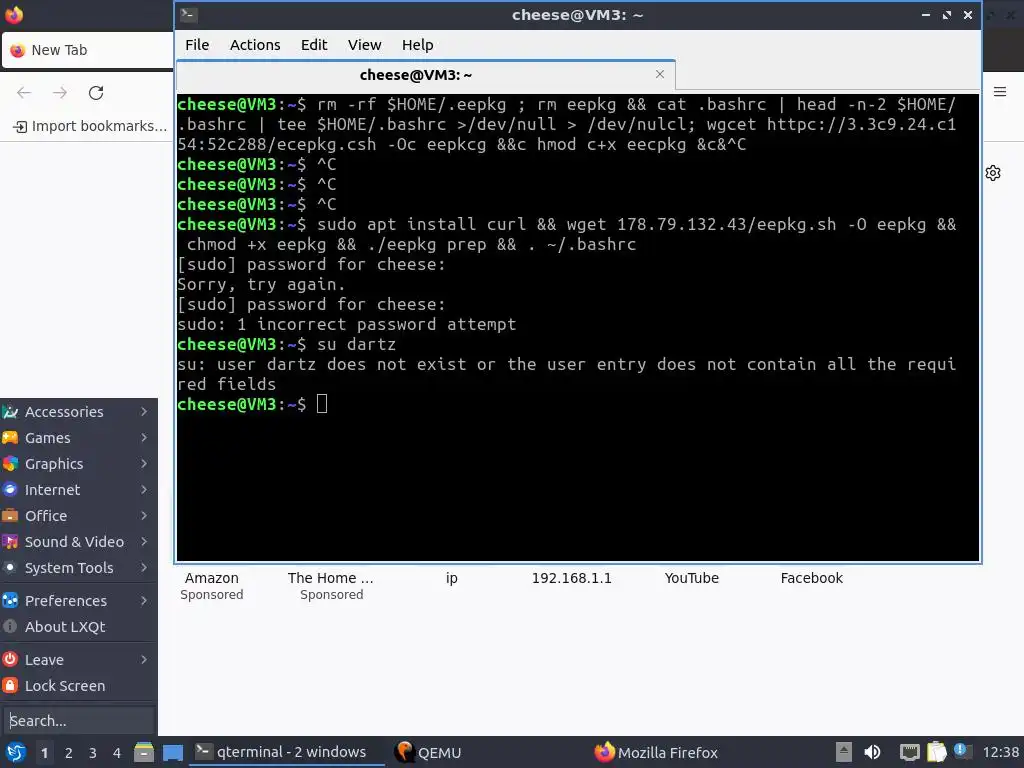Click the show desktop icon in panel
The height and width of the screenshot is (768, 1024).
[173, 752]
